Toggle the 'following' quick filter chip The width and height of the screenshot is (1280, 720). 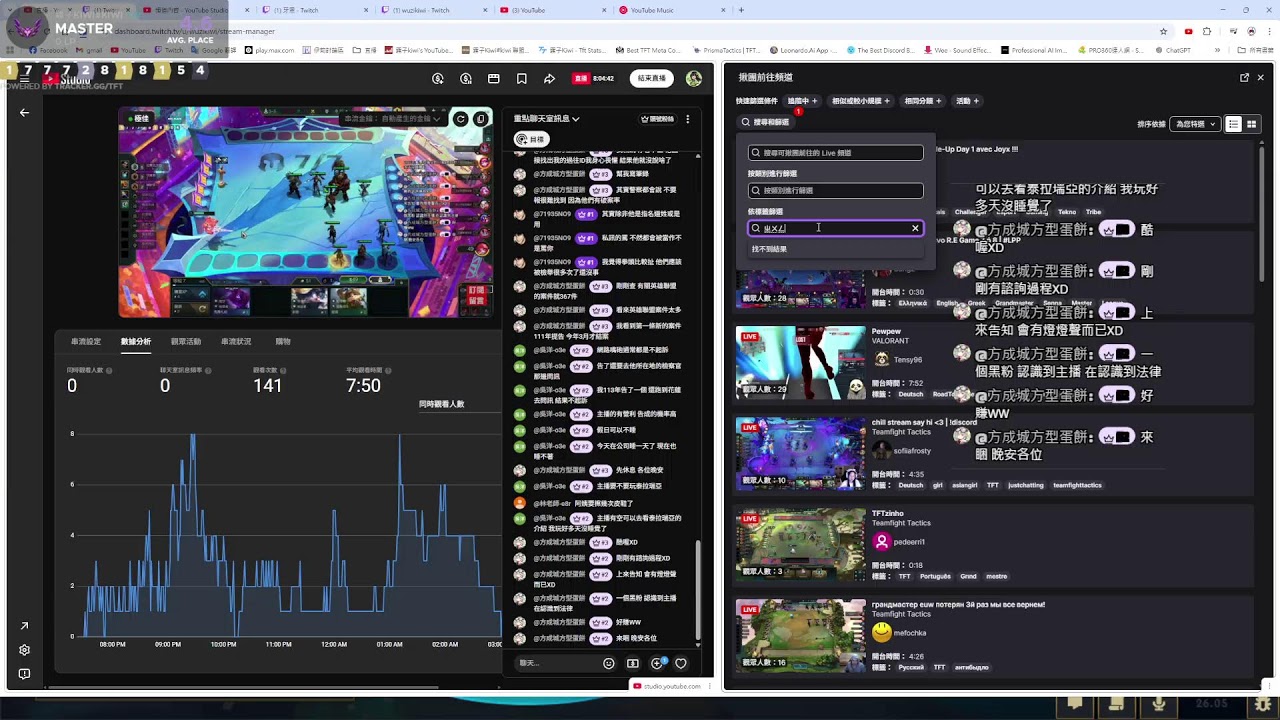point(802,101)
